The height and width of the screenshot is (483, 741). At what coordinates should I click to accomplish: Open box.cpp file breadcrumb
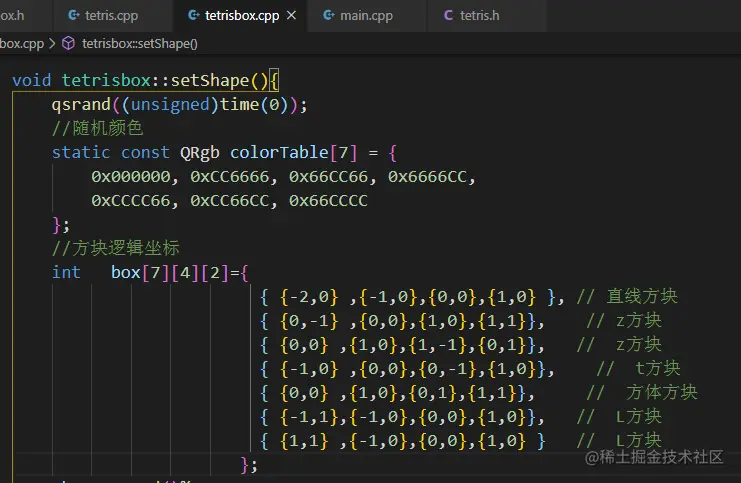tap(22, 44)
